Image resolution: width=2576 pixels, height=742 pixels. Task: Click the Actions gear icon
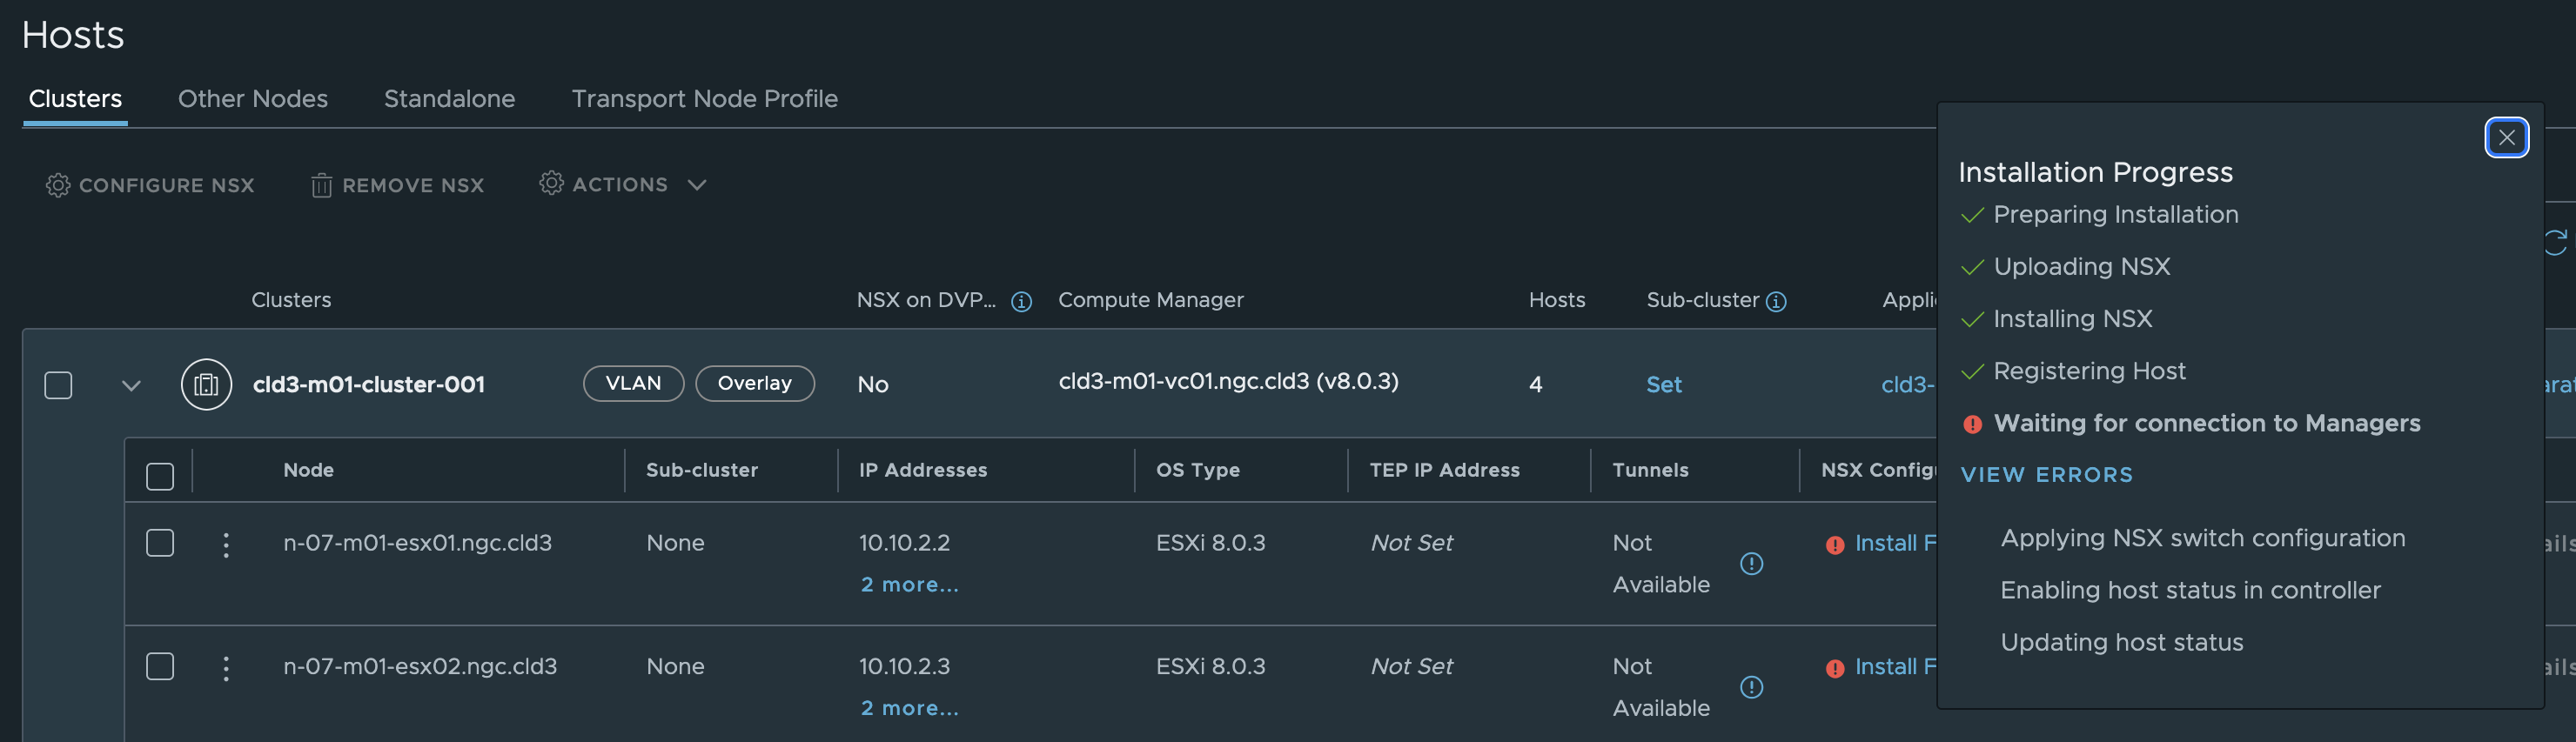tap(551, 183)
